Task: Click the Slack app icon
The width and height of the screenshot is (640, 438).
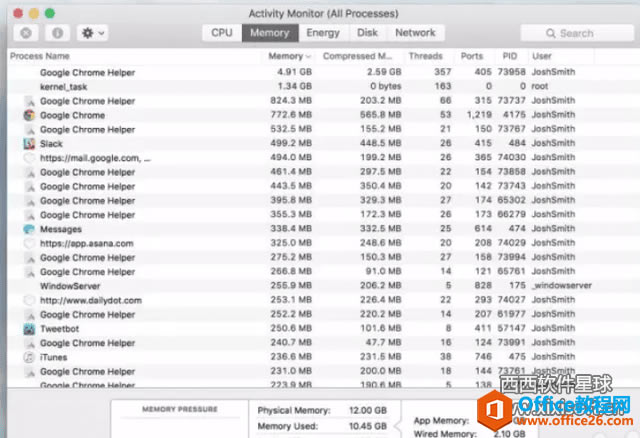Action: (x=29, y=144)
